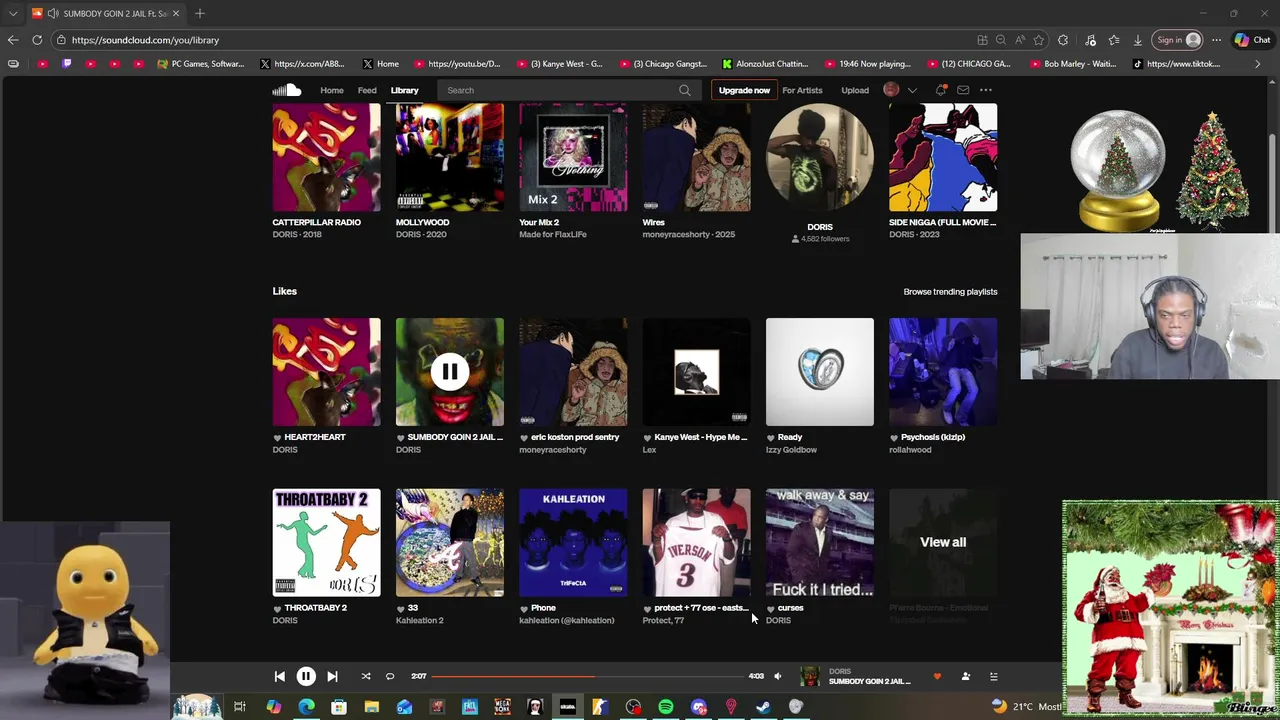Skip to the next track in the player
Screen dimensions: 1280x720
pos(332,677)
